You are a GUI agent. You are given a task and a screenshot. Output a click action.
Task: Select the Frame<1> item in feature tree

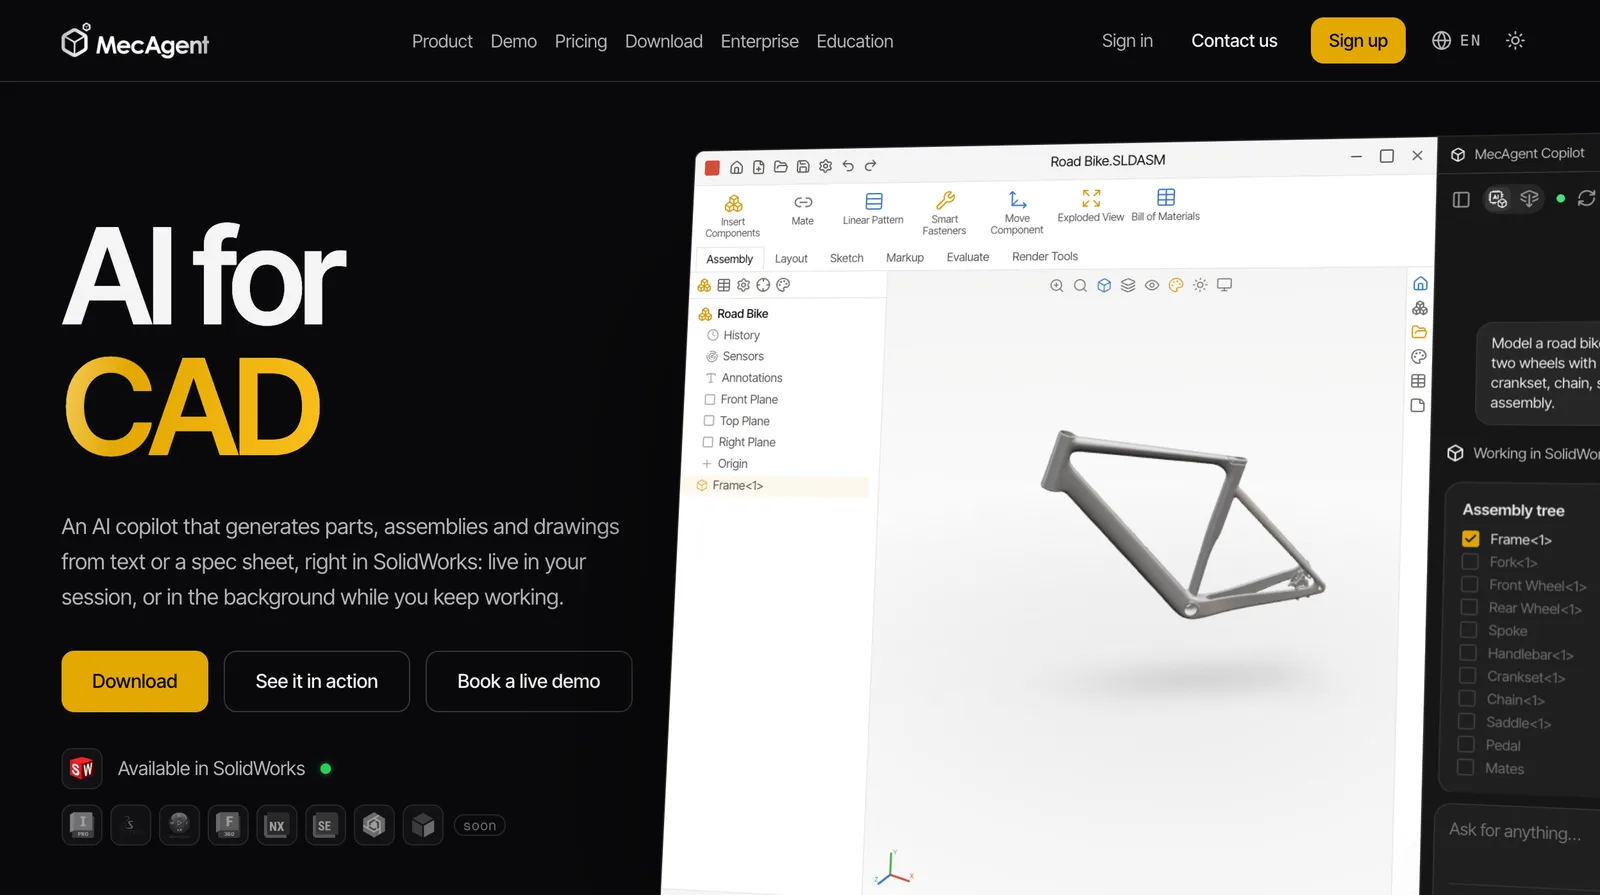777,486
